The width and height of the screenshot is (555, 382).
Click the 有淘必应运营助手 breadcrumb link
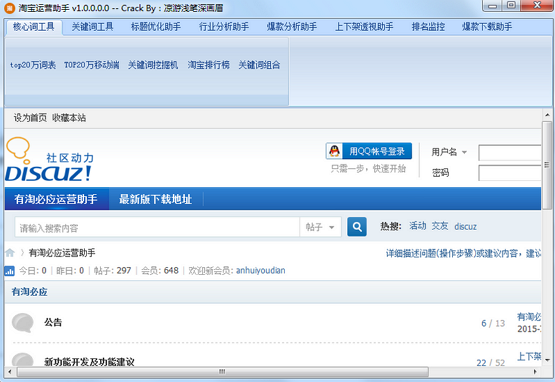[62, 253]
